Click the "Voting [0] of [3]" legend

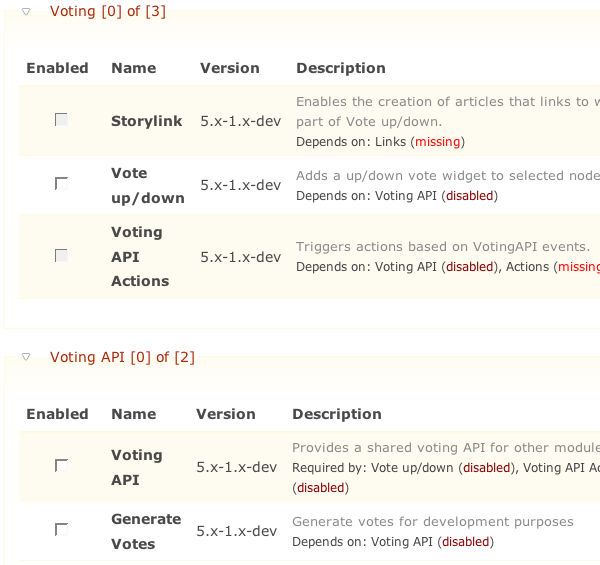tap(108, 12)
